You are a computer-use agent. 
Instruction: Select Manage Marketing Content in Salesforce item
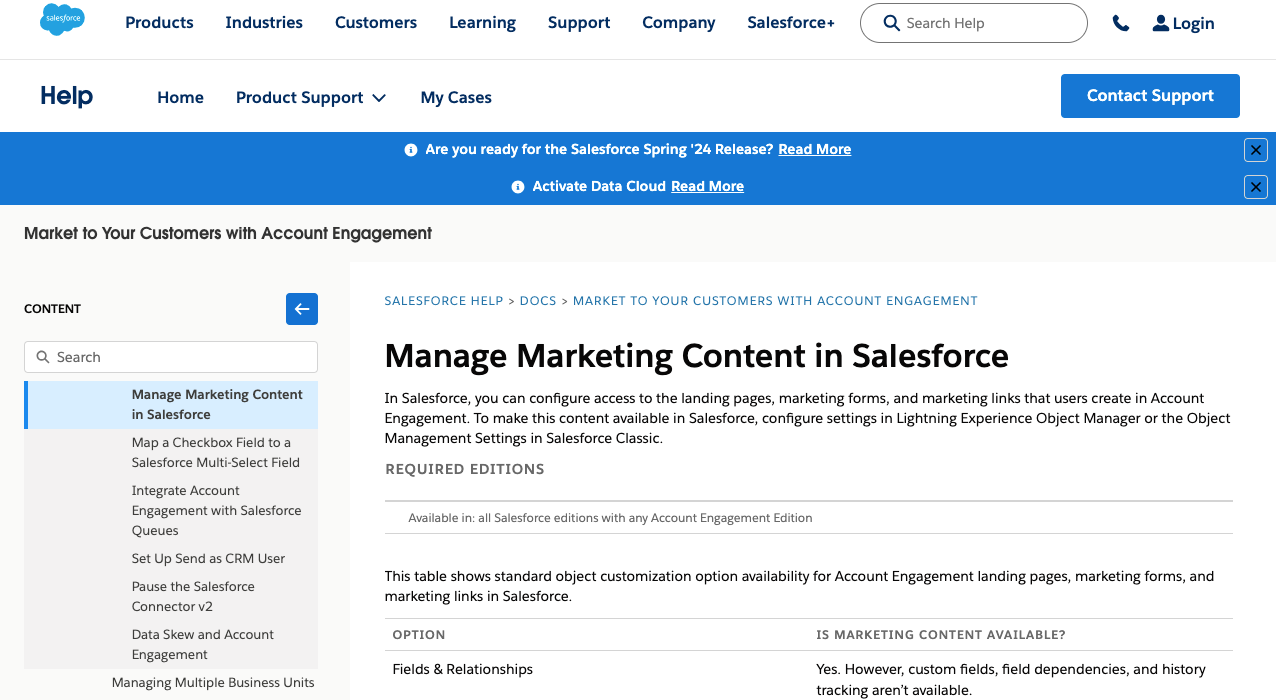tap(171, 405)
